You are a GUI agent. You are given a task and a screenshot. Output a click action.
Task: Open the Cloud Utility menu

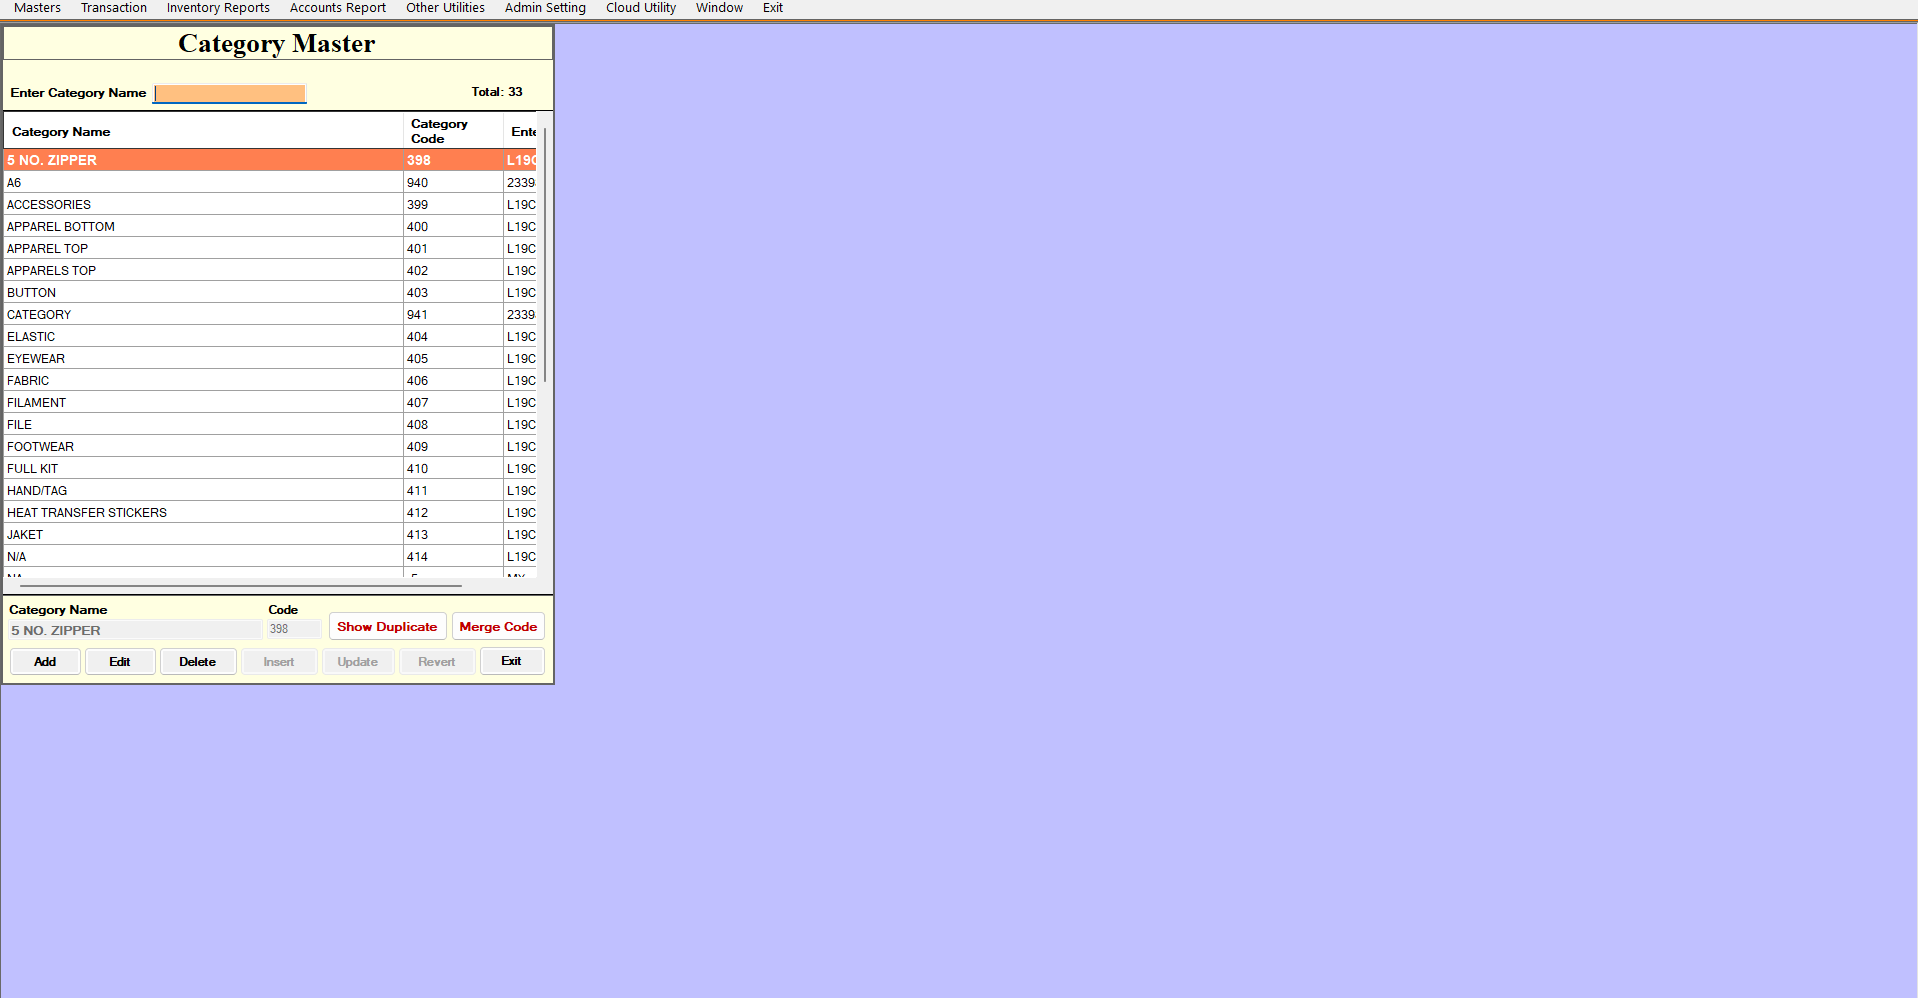[x=640, y=8]
